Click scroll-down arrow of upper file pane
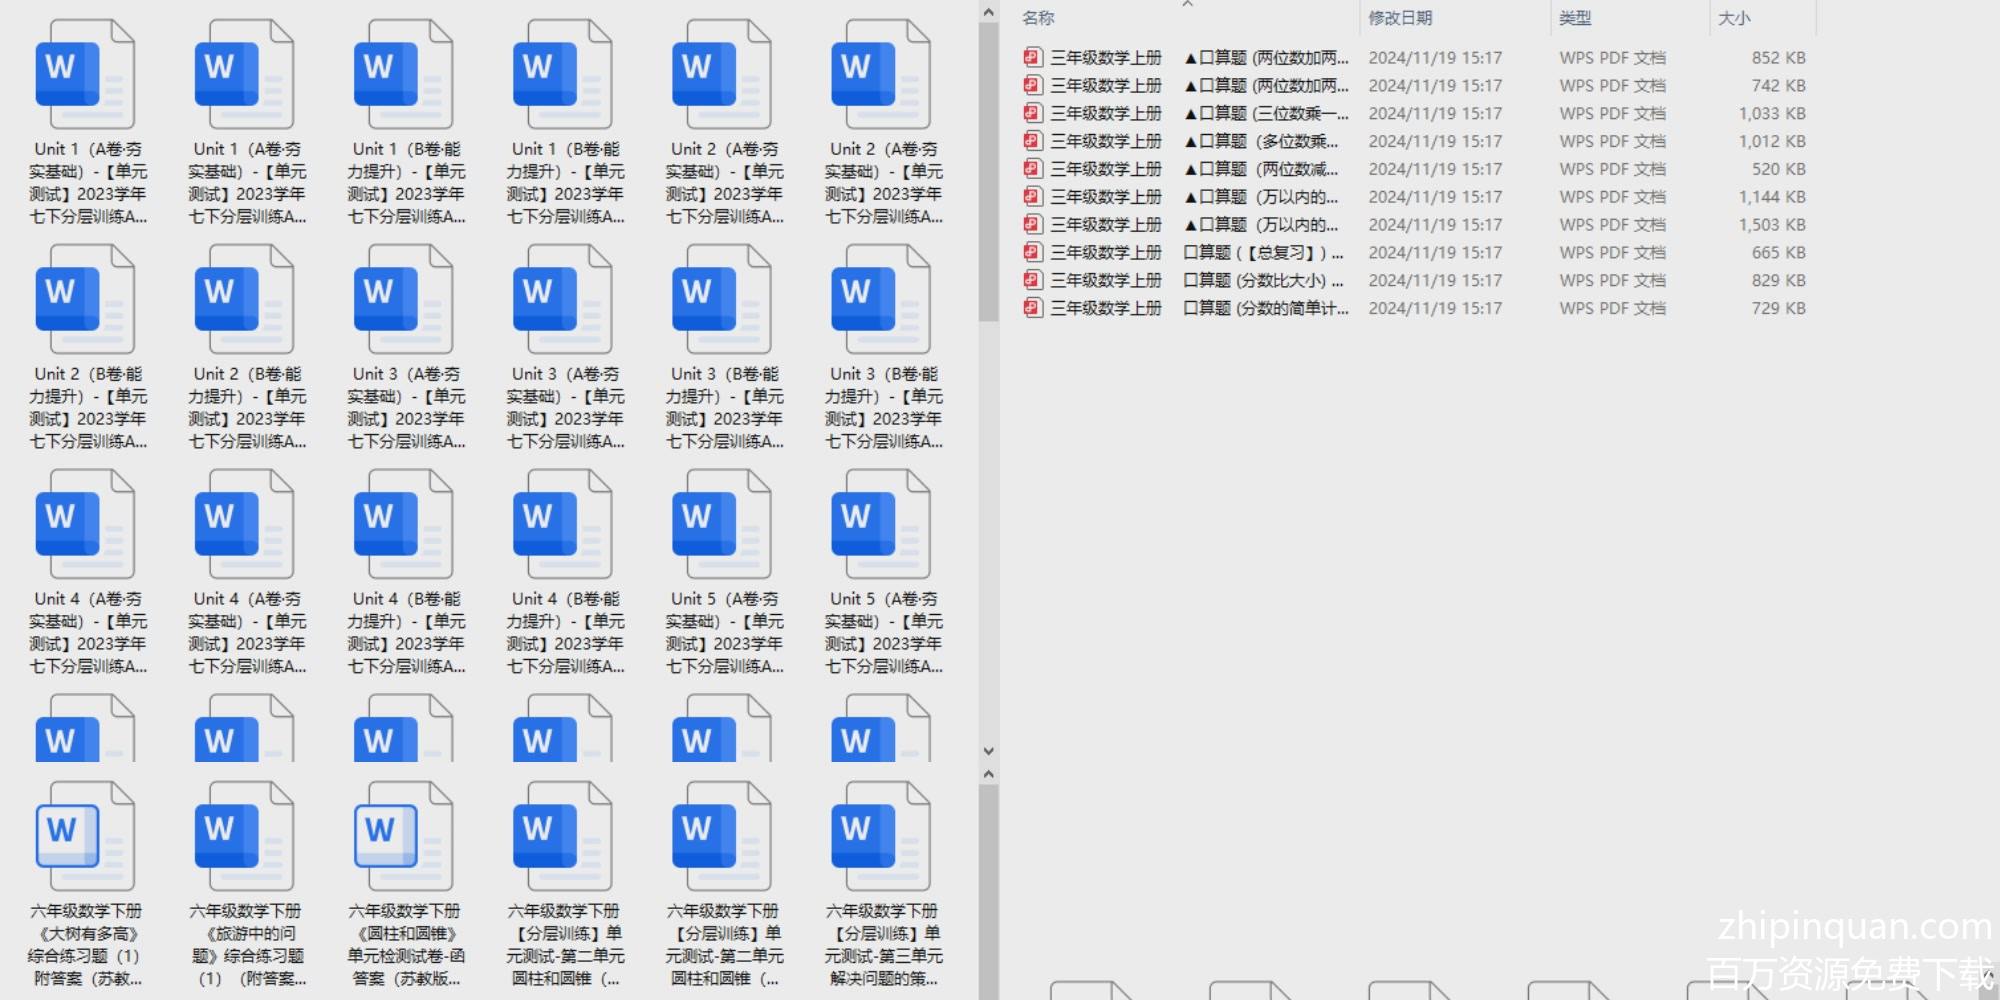The image size is (2000, 1000). click(988, 751)
